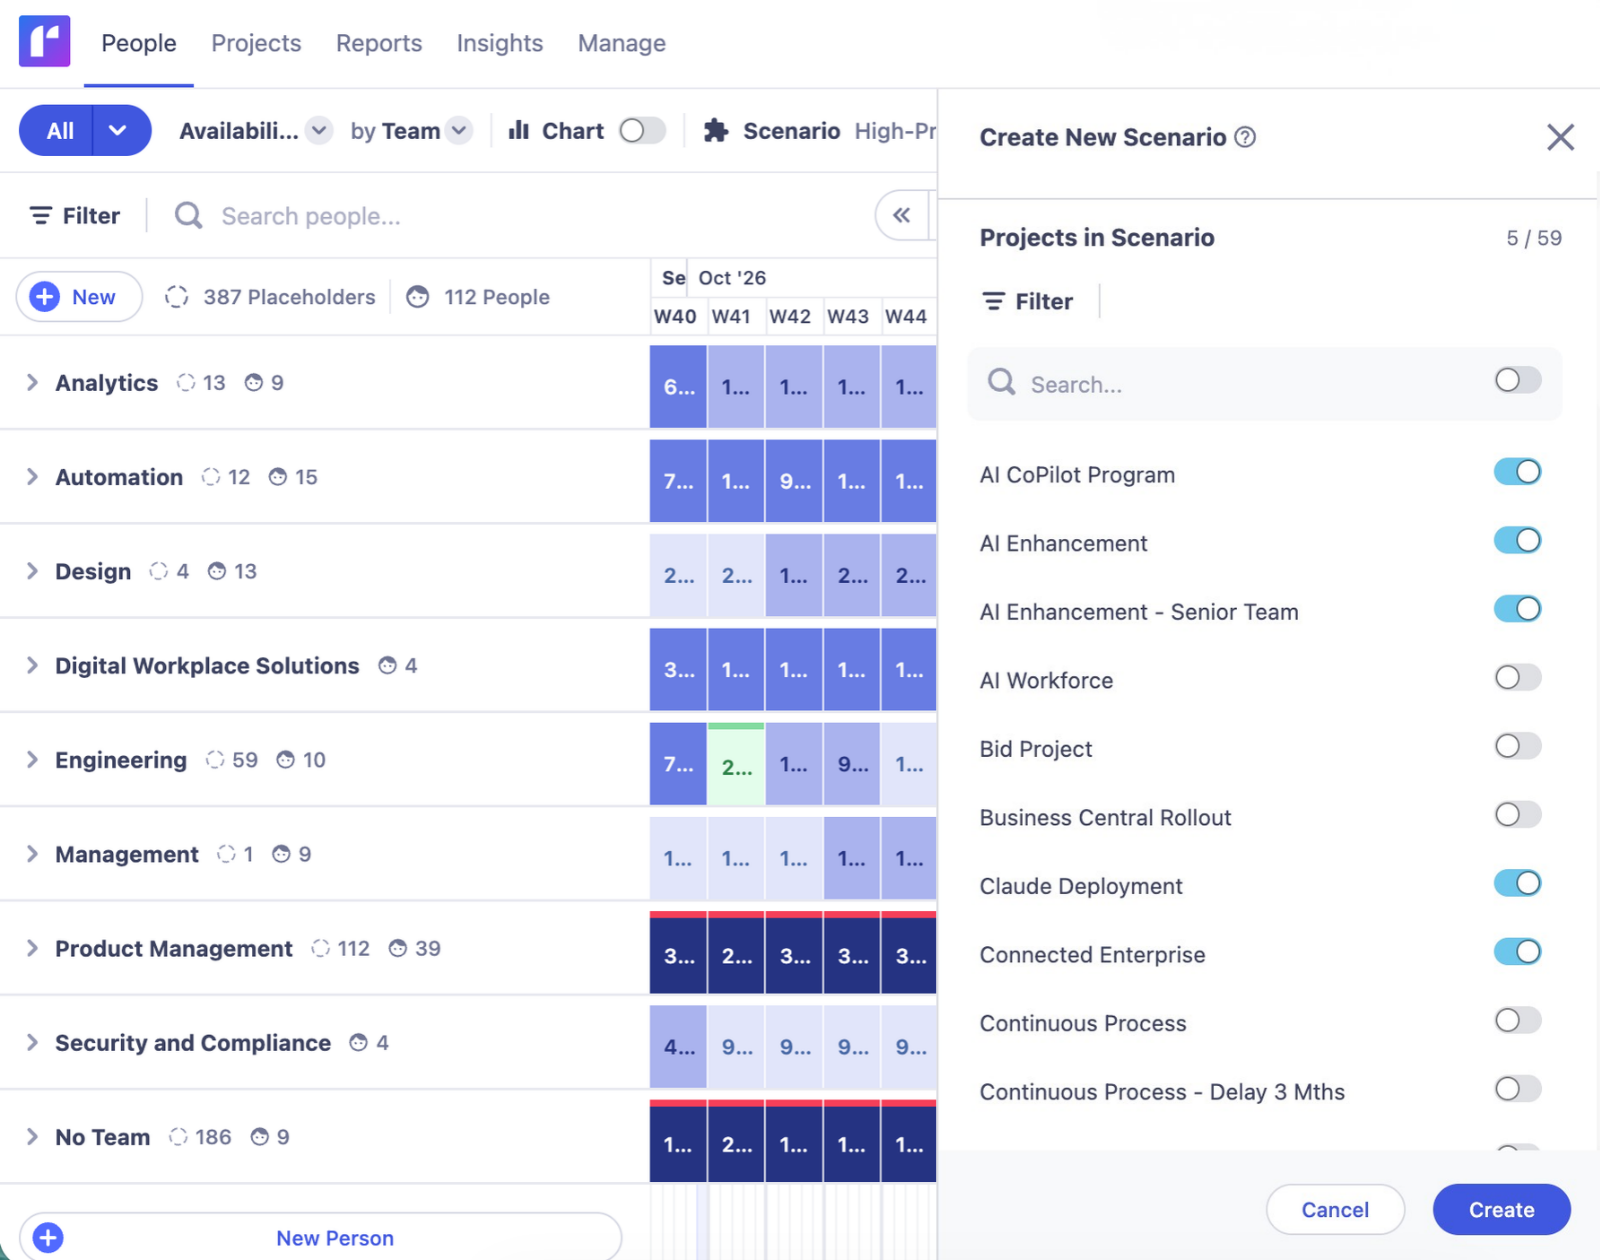Screen dimensions: 1600x1260
Task: Open Filter in Projects in Scenario panel
Action: pyautogui.click(x=1027, y=301)
